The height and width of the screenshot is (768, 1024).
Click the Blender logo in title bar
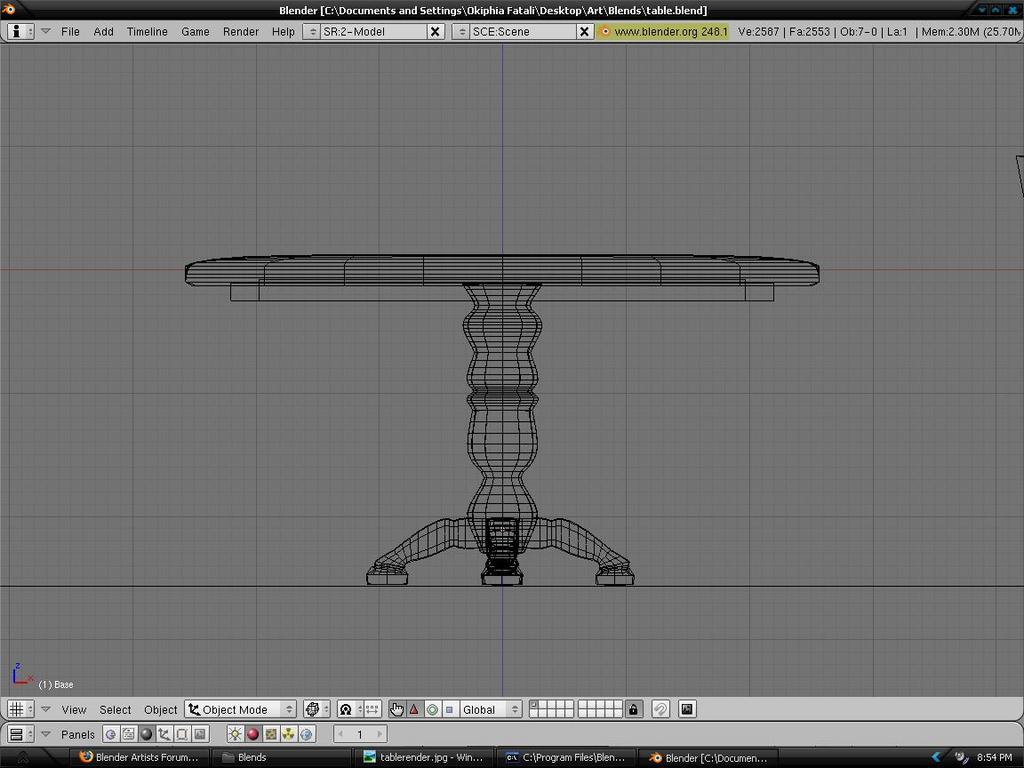coord(8,9)
